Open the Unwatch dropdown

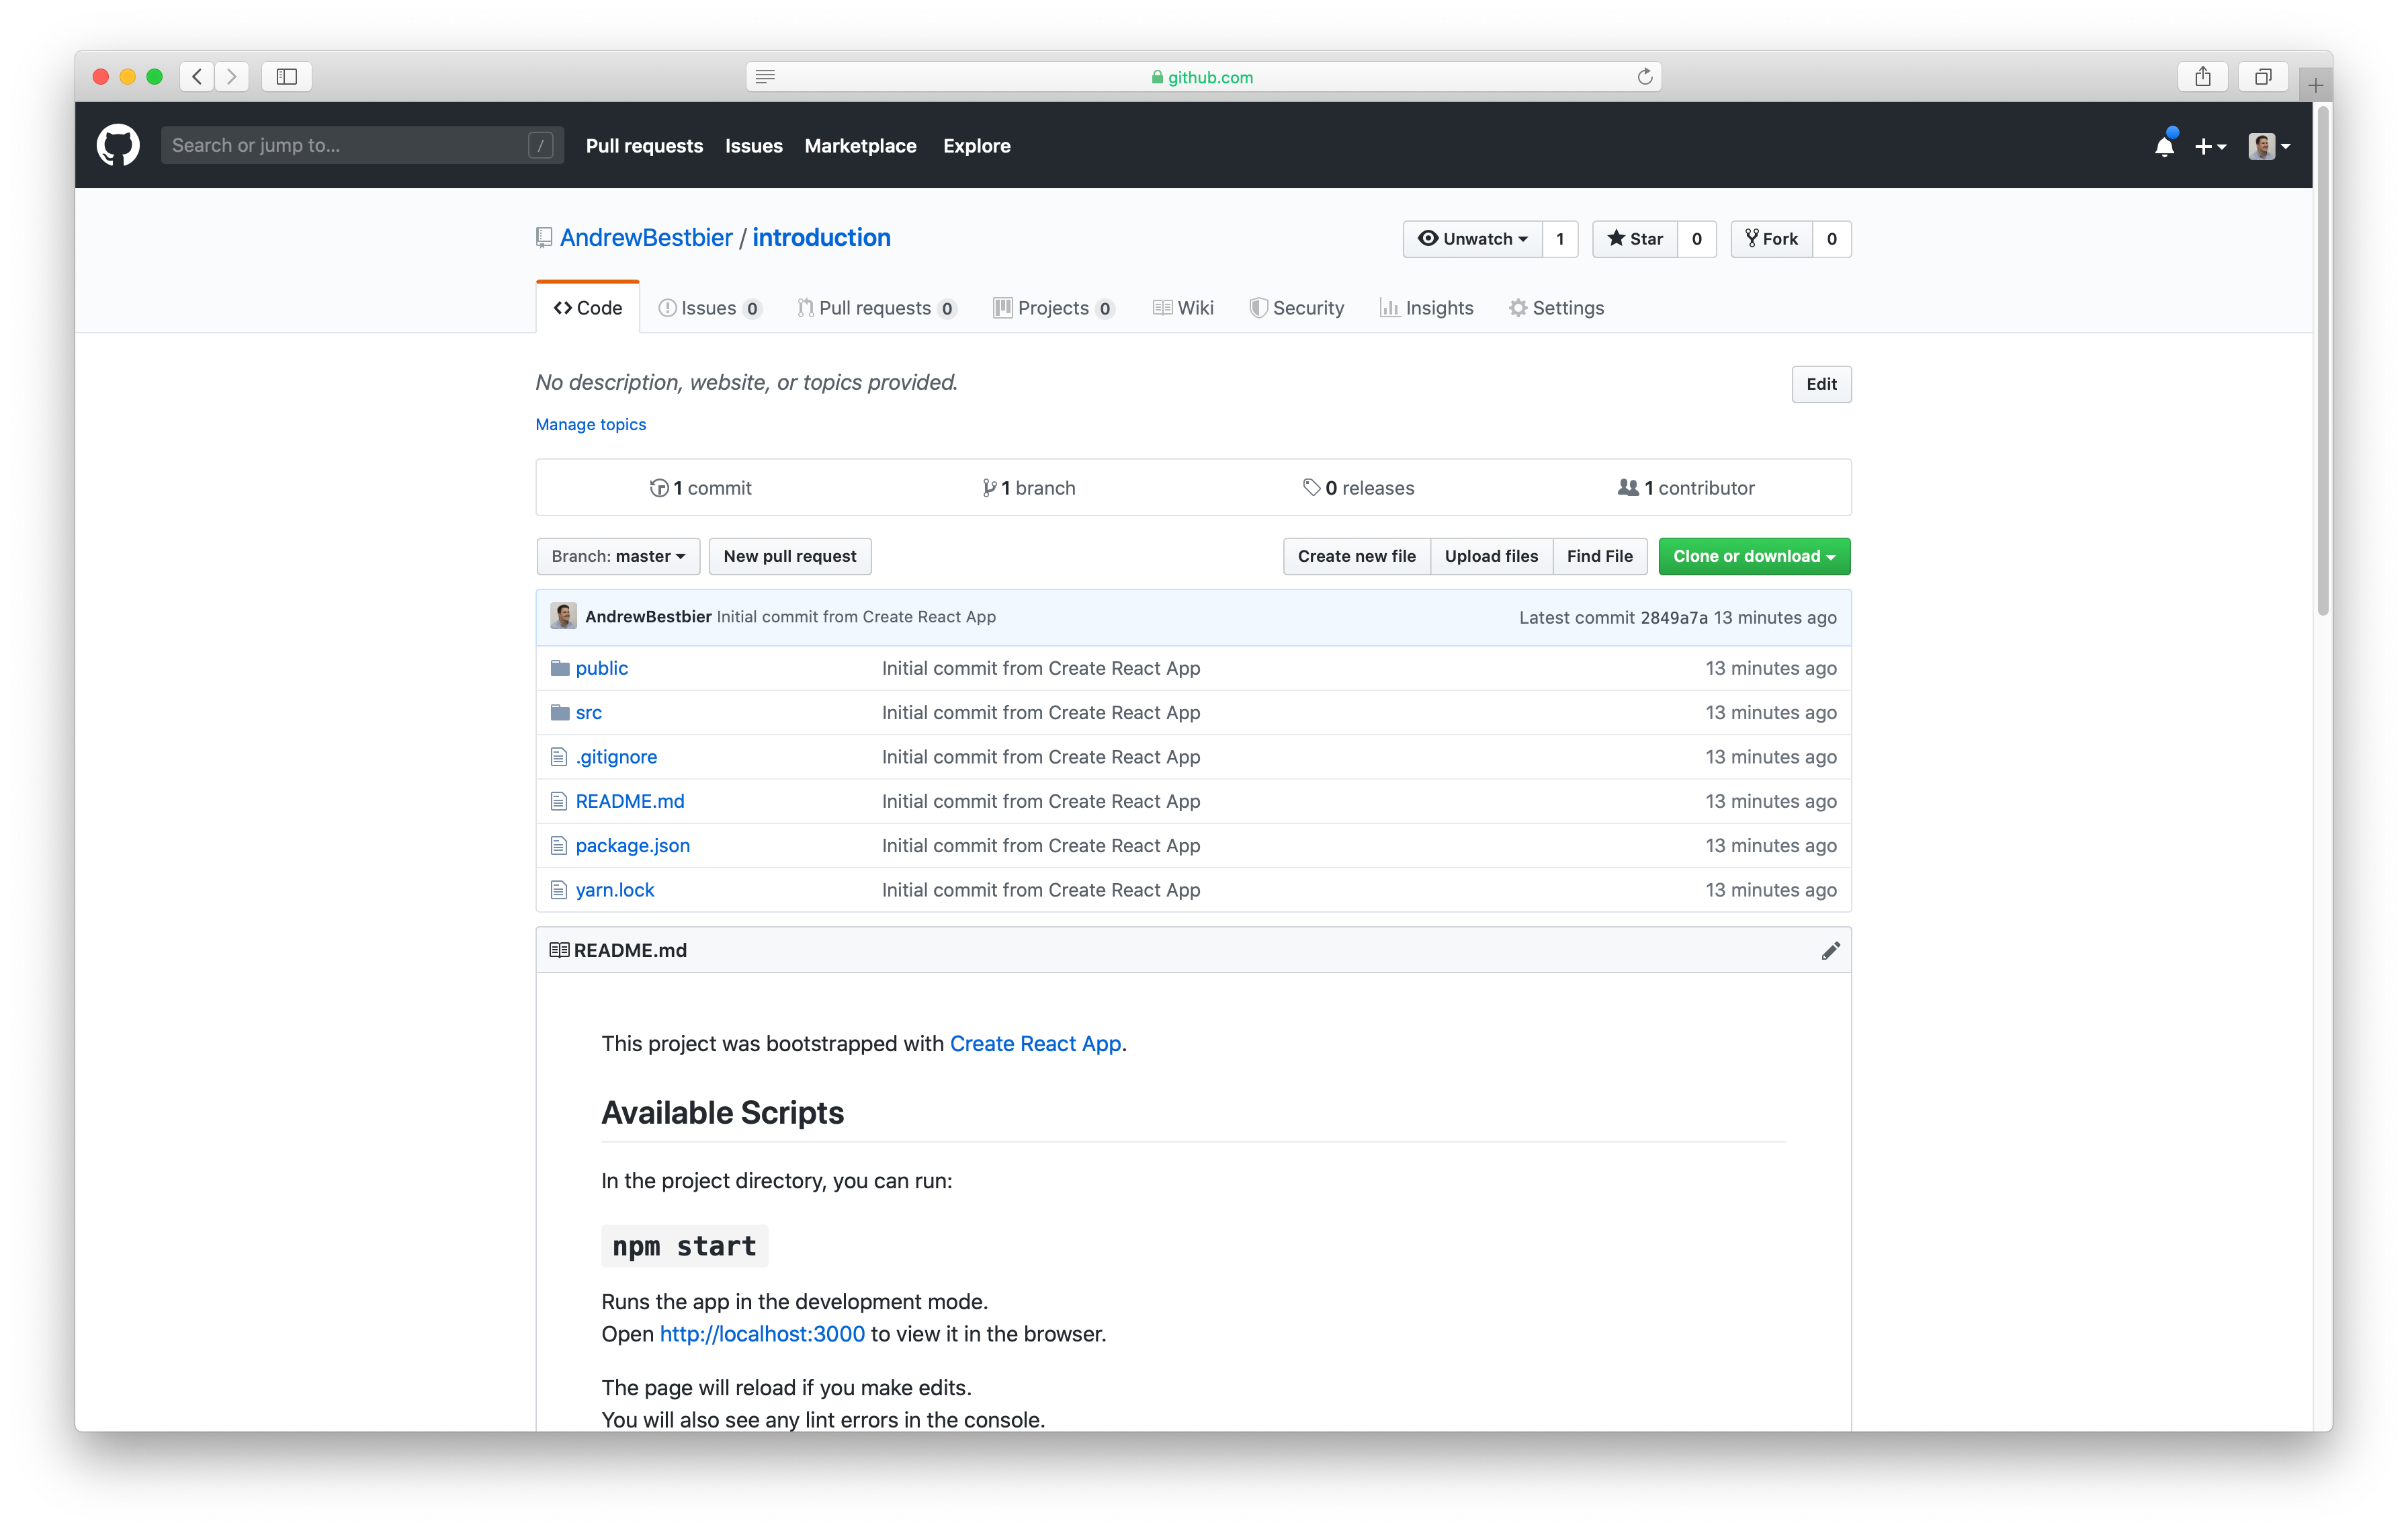[1473, 239]
